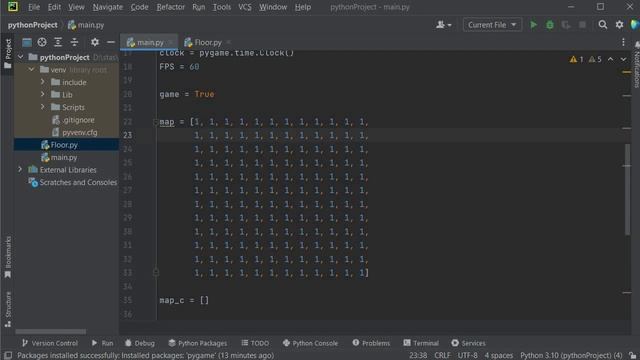Toggle code fold marker at line 22

tap(156, 122)
